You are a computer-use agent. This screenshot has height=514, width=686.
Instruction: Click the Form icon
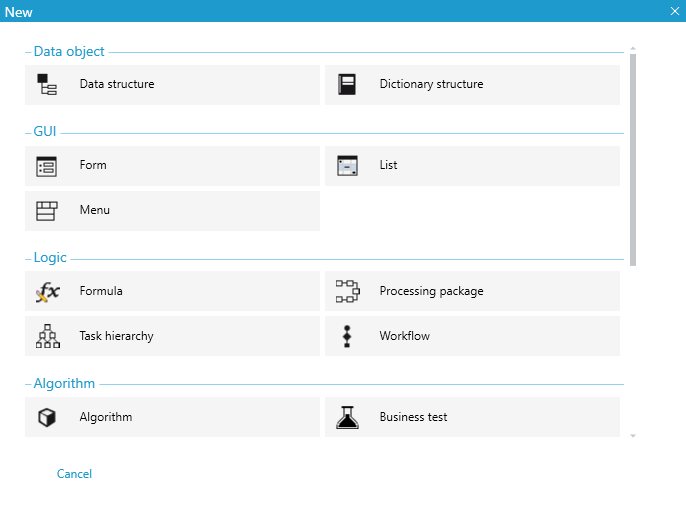coord(46,166)
